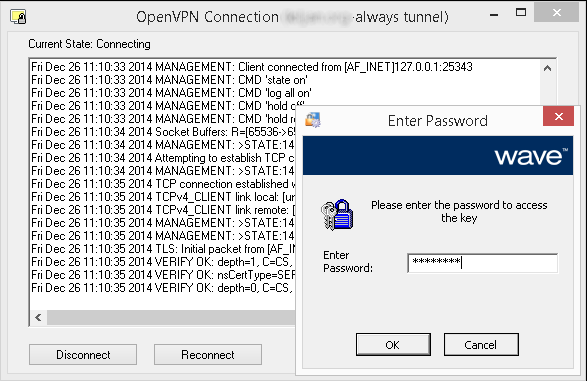Click the Current State: Connecting label

[x=89, y=44]
